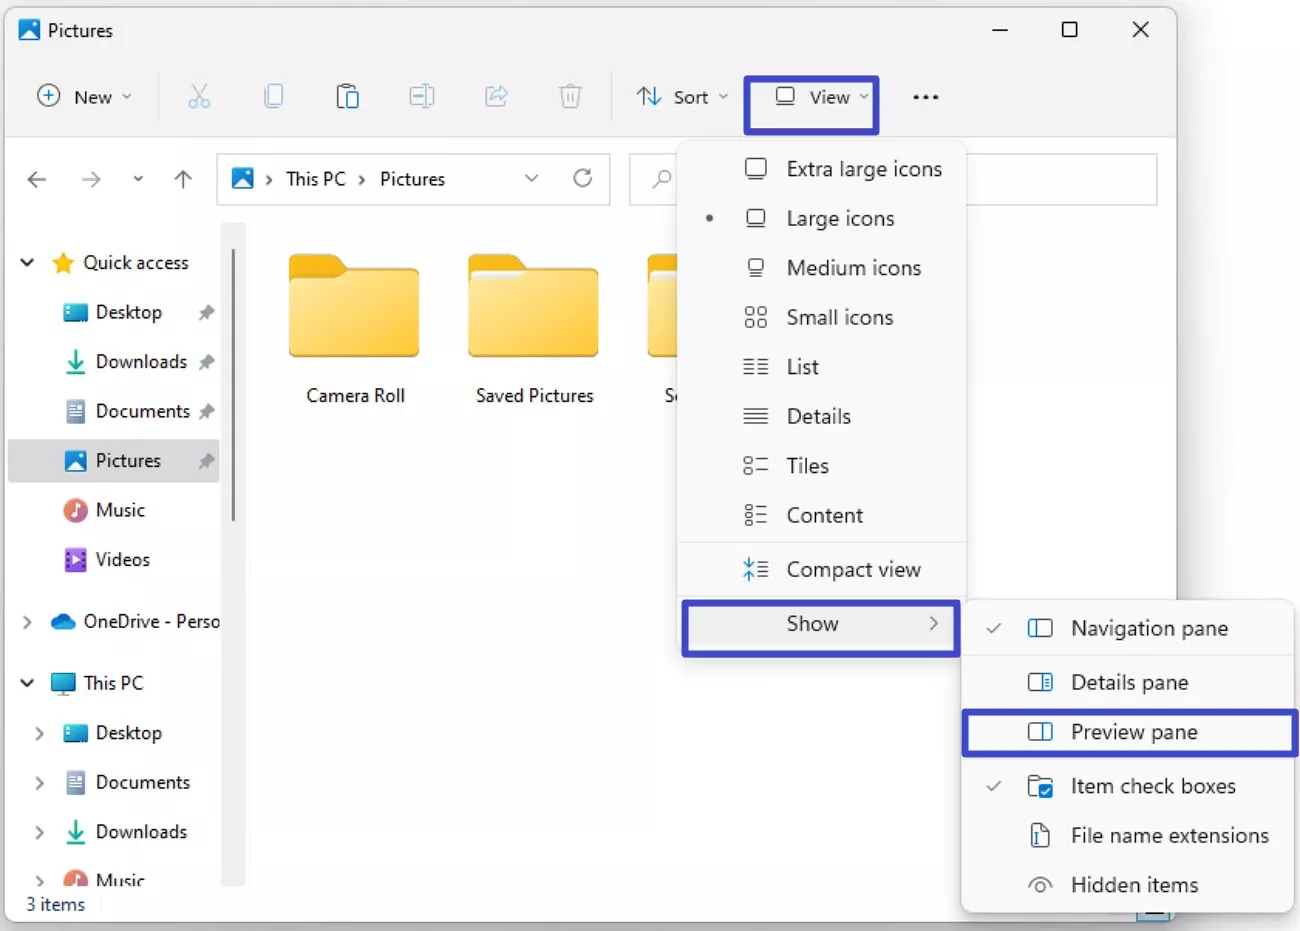
Task: Click the search magnifier icon
Action: pos(660,179)
